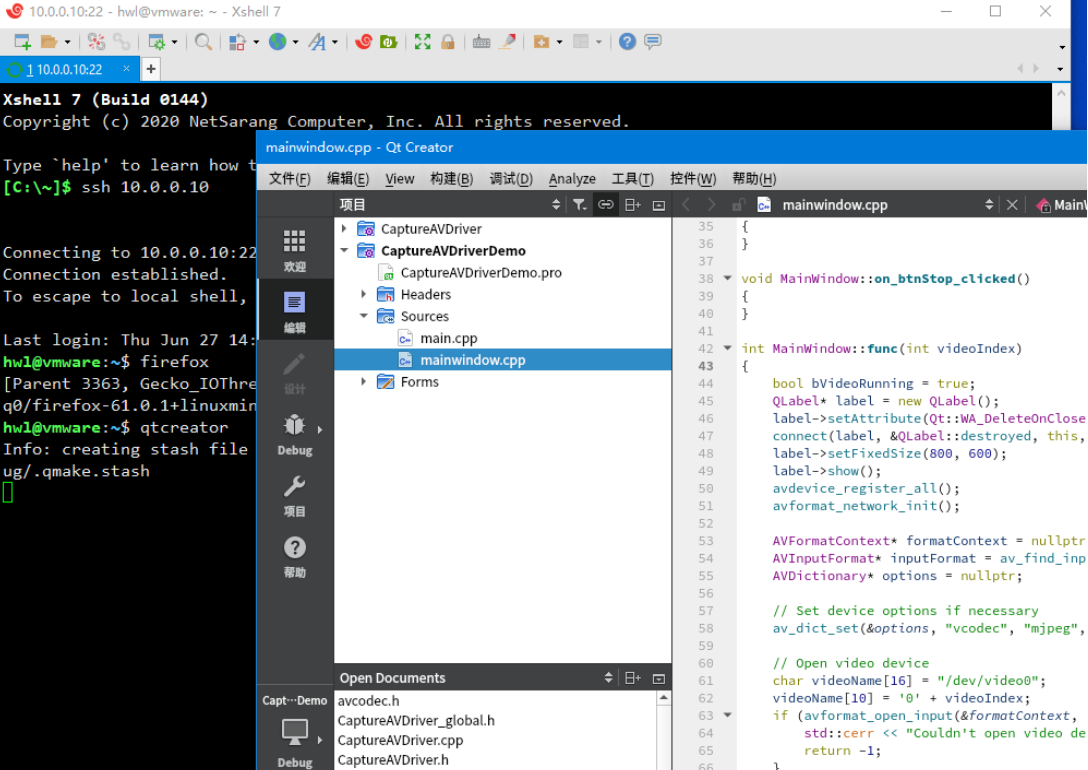Open the 构建(B) menu in Qt Creator

(452, 179)
